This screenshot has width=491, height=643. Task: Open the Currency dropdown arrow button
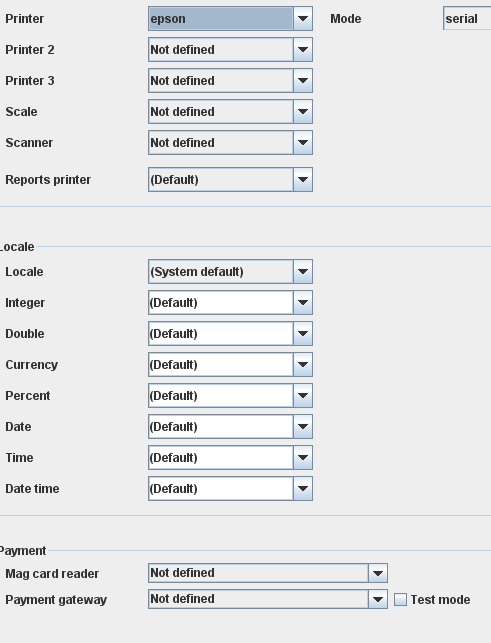pyautogui.click(x=303, y=365)
